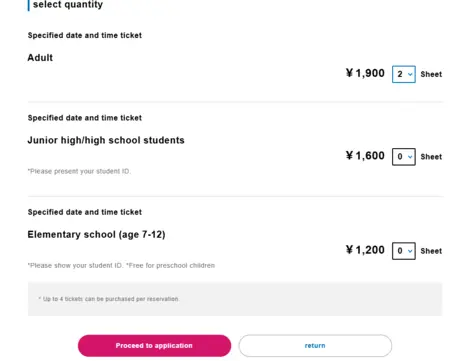Click the 'Please present your student ID' note

[79, 171]
